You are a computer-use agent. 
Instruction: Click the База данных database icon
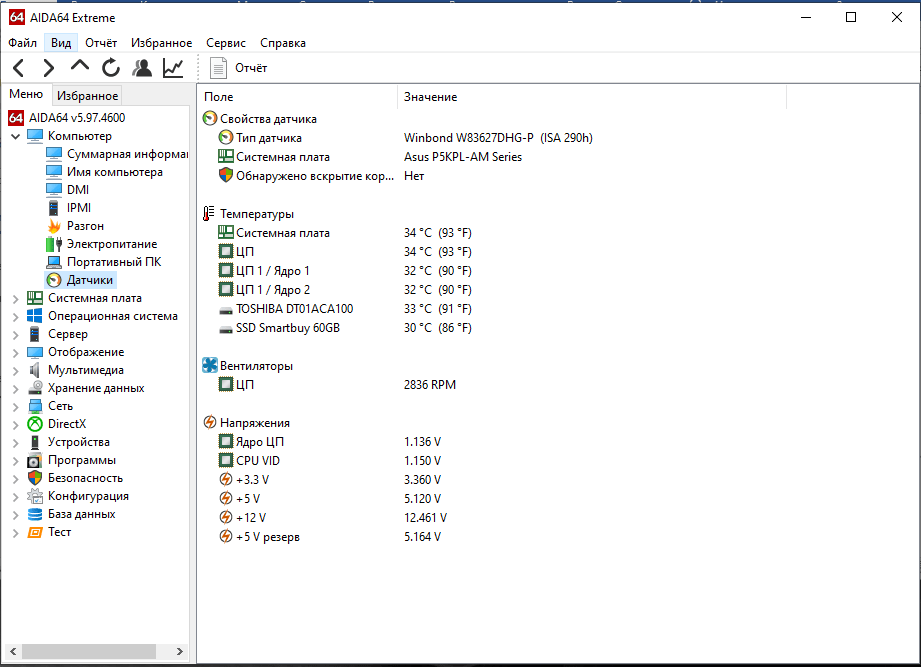click(35, 514)
